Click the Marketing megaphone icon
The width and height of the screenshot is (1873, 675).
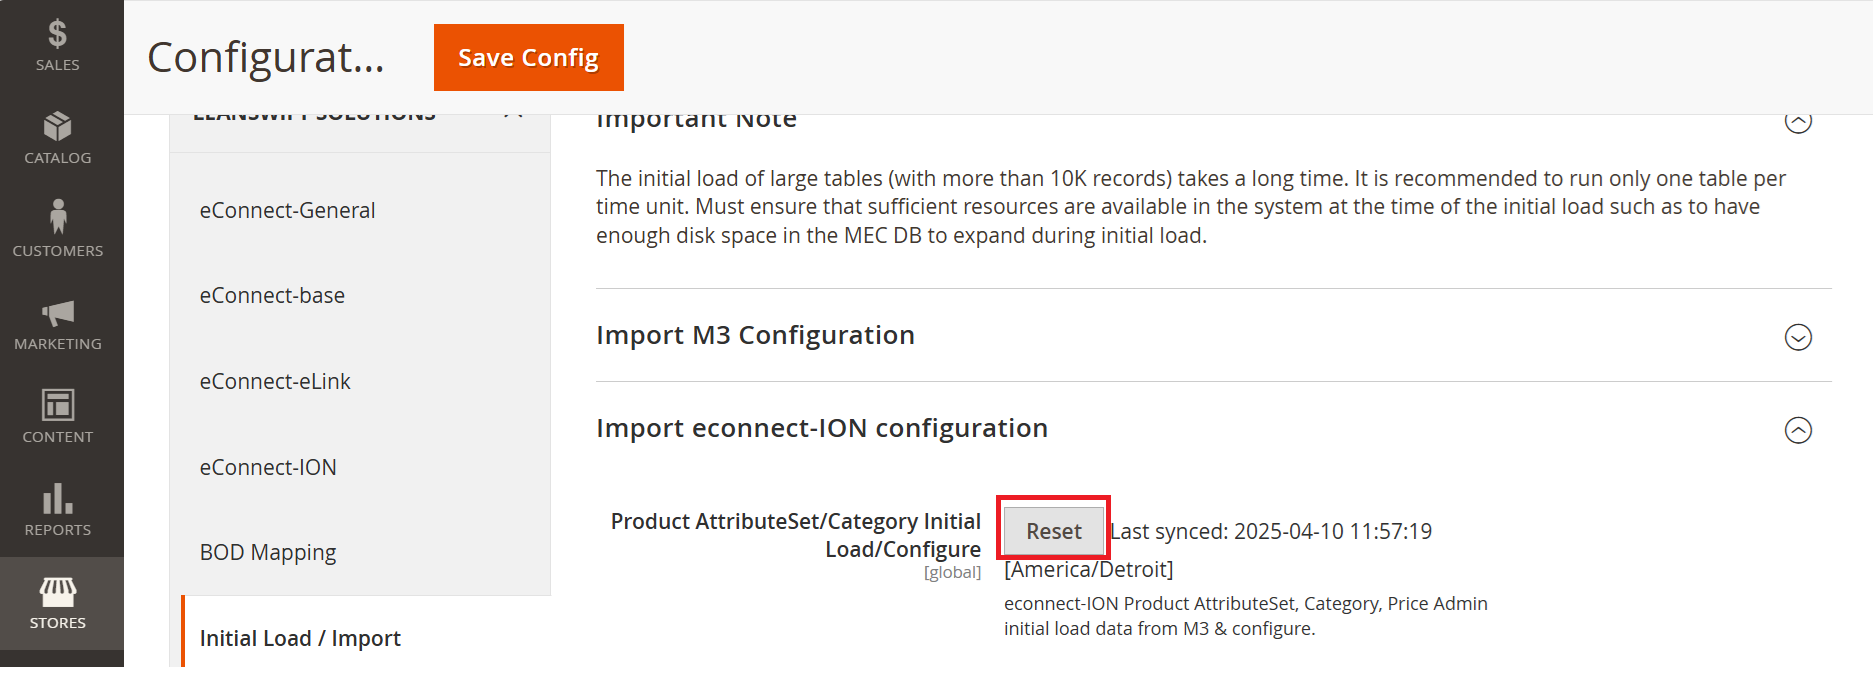click(57, 322)
